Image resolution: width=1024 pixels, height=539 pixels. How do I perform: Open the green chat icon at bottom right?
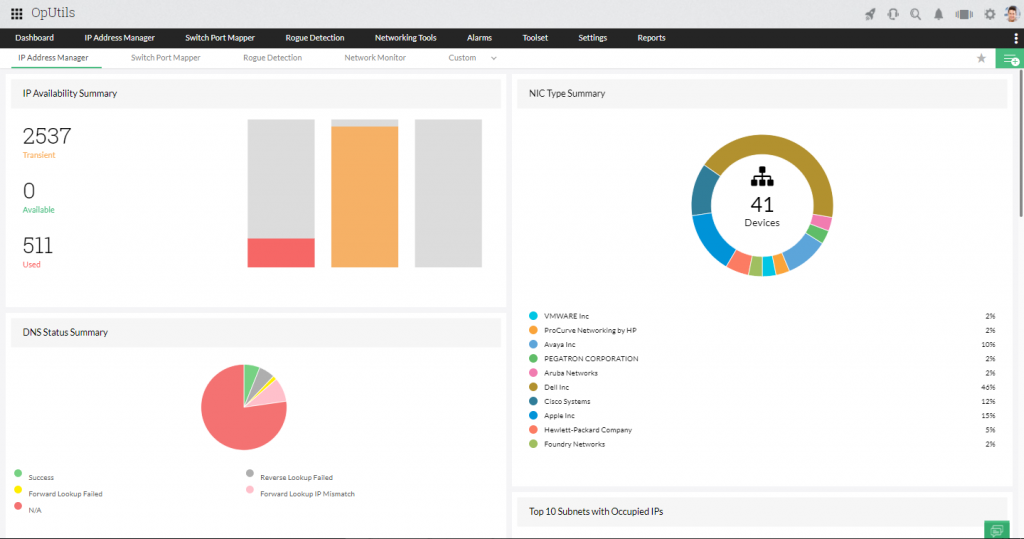coord(996,529)
